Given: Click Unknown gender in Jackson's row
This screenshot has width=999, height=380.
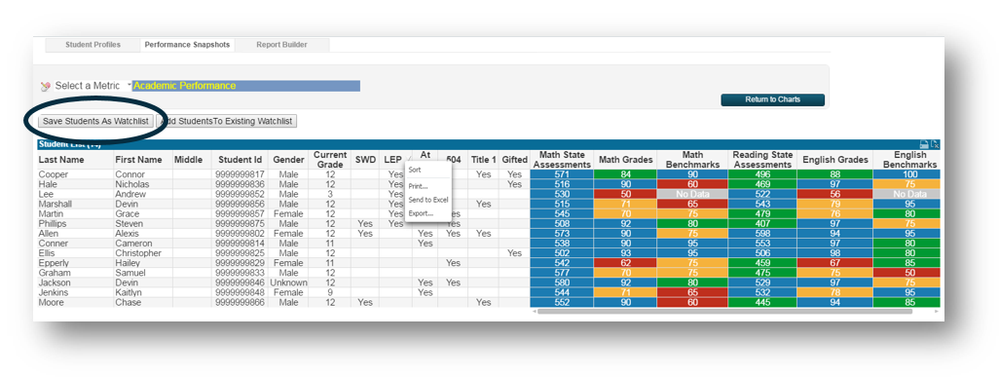Looking at the screenshot, I should (289, 282).
